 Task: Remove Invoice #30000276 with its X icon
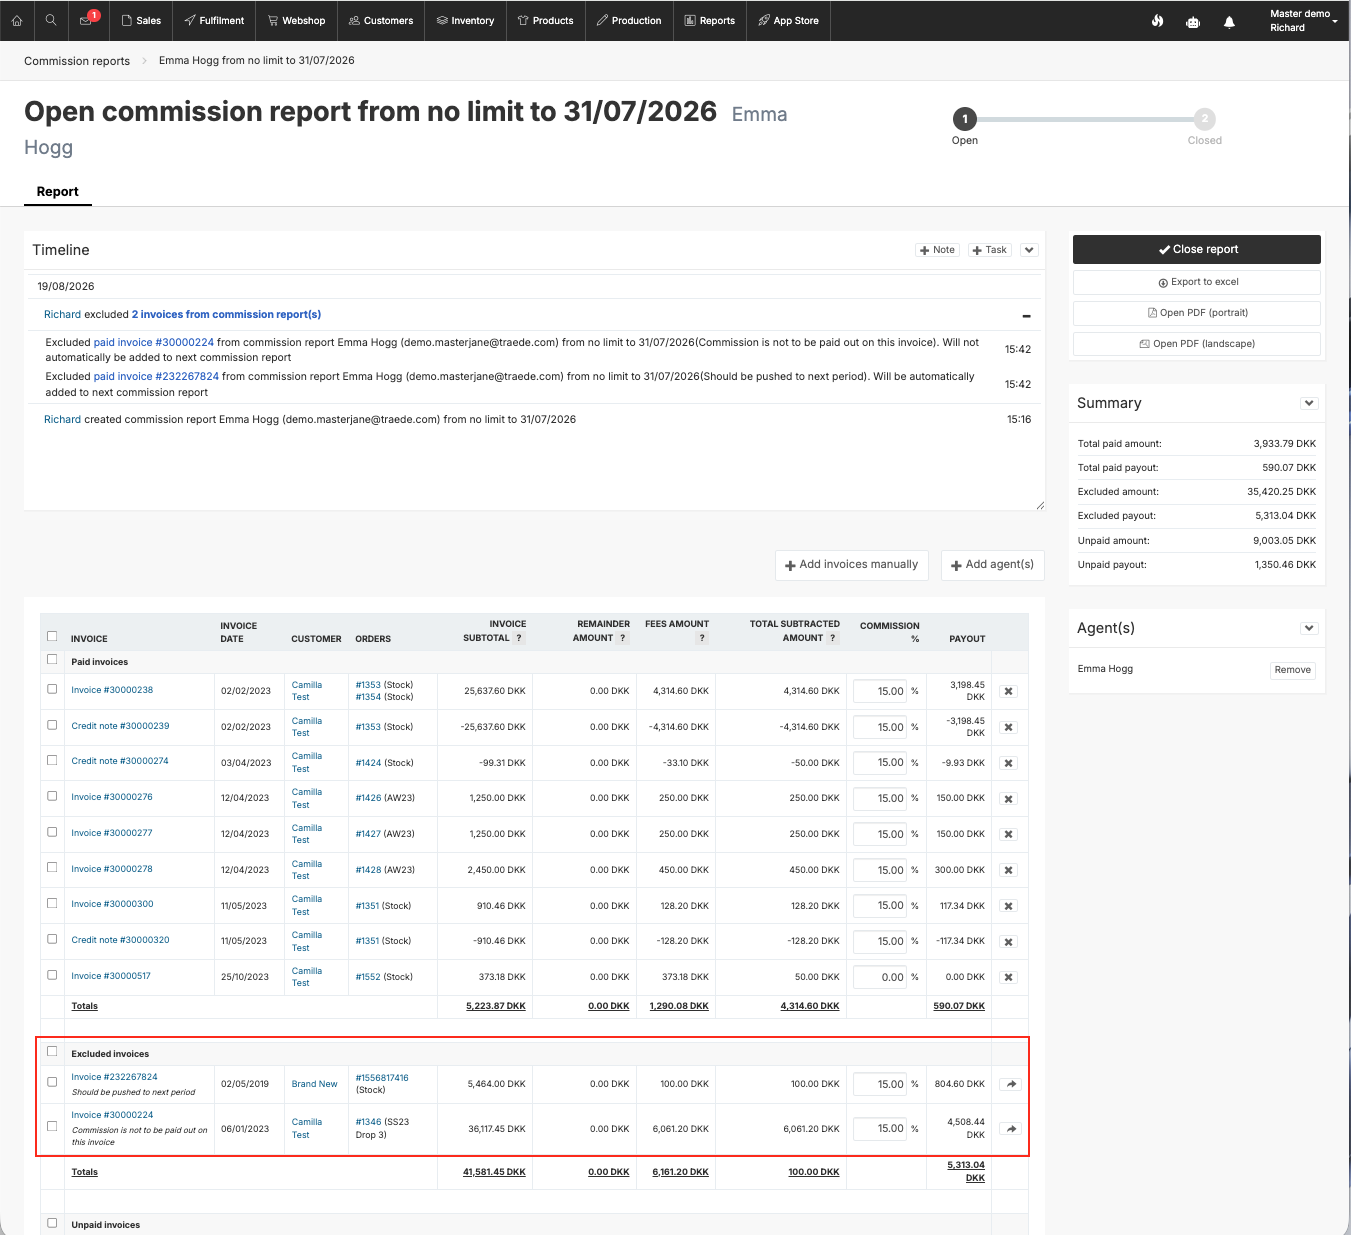[x=1009, y=799]
